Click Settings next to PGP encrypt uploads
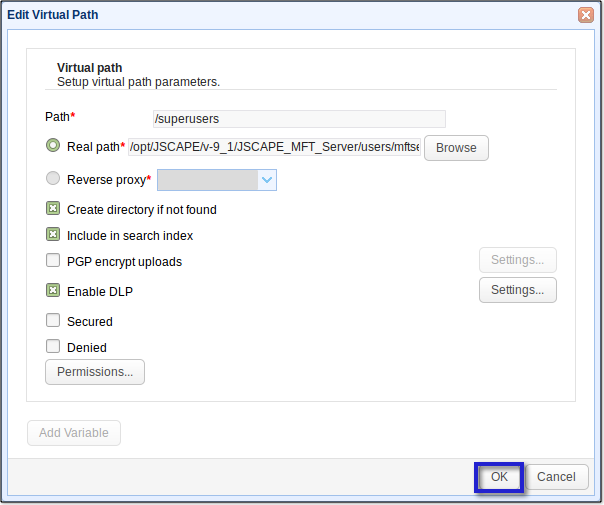The image size is (604, 505). tap(517, 260)
